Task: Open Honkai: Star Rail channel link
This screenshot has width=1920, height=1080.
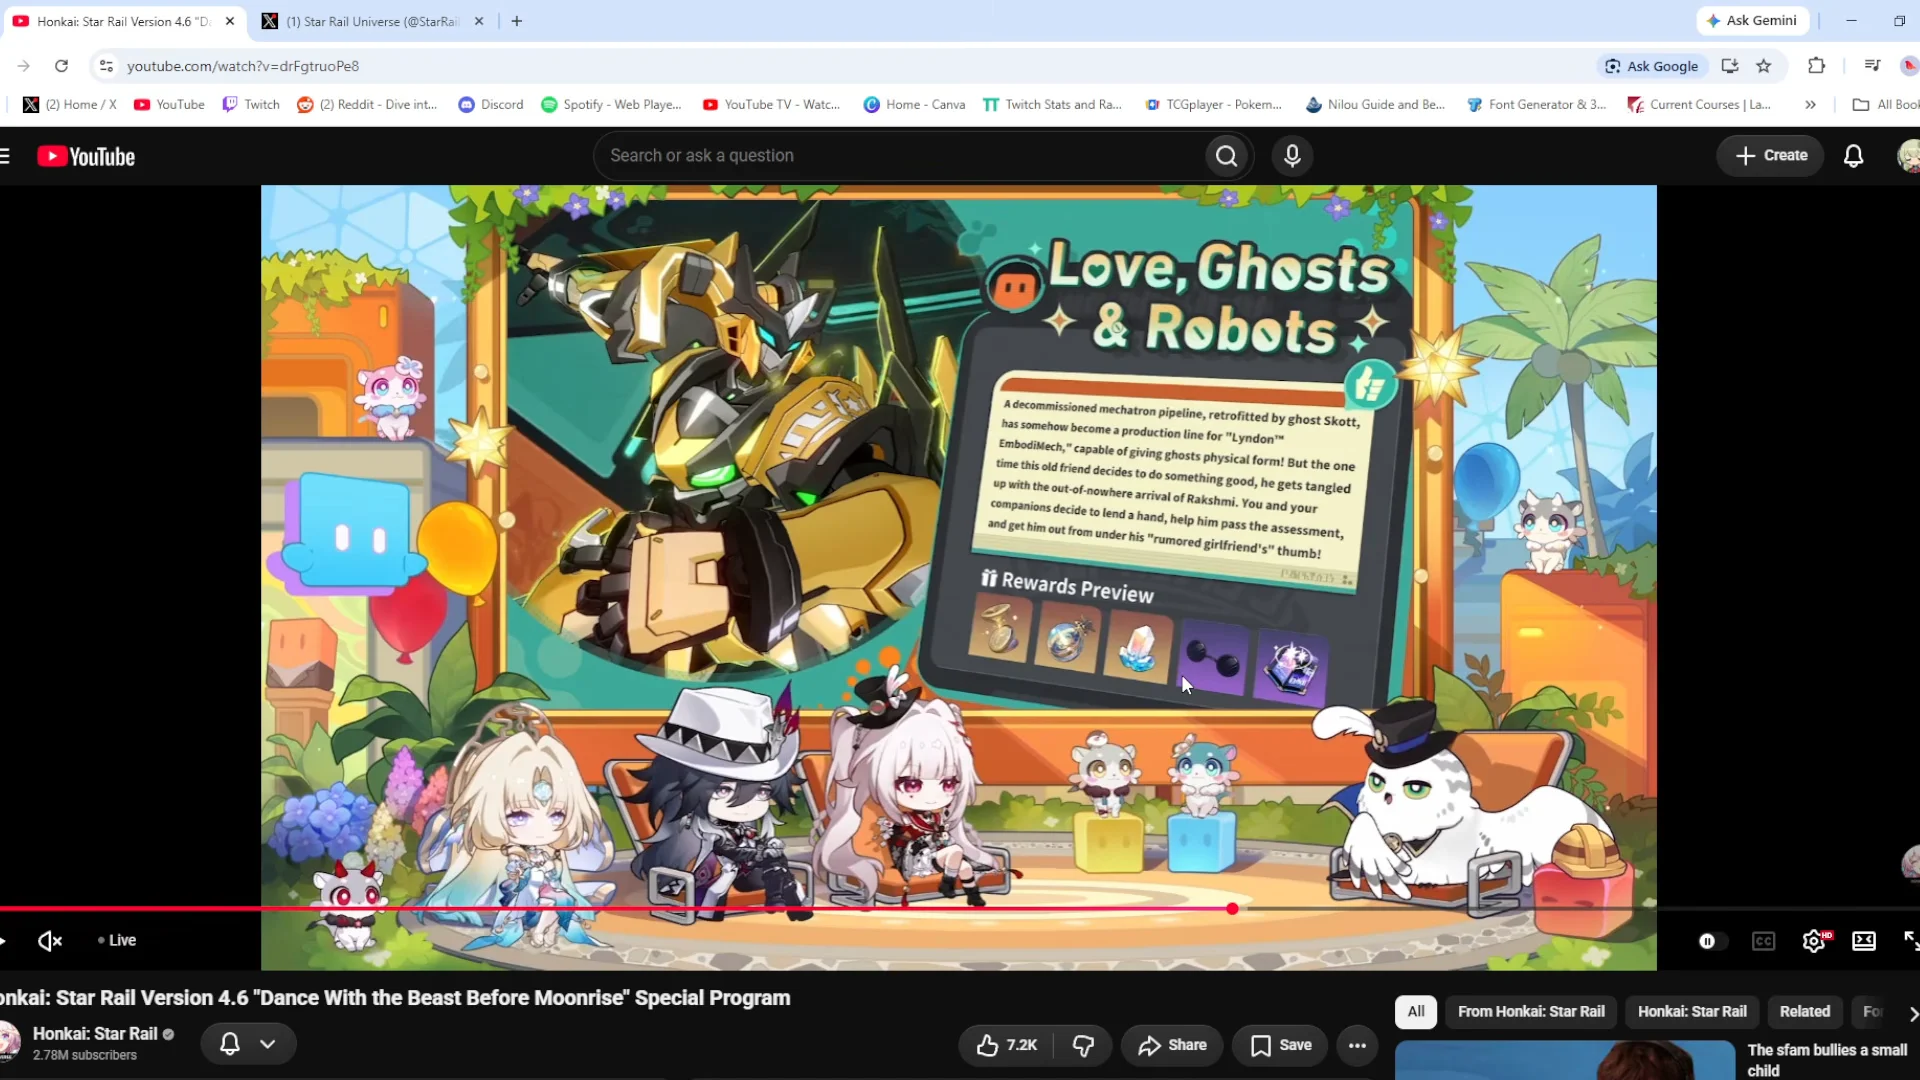Action: pyautogui.click(x=95, y=1034)
